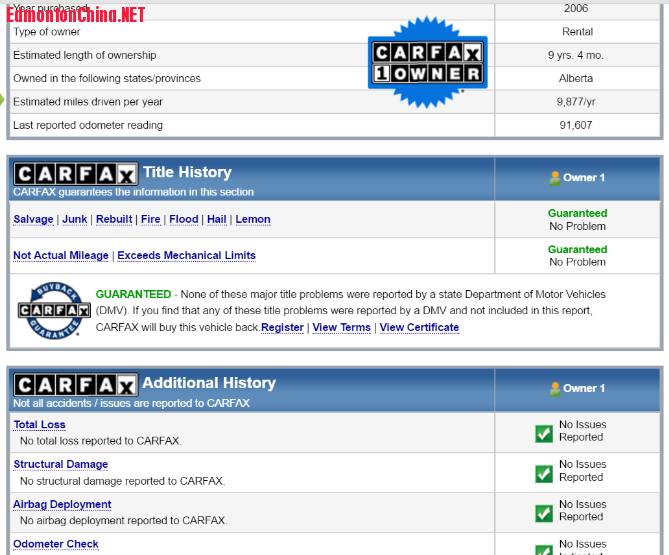Image resolution: width=669 pixels, height=555 pixels.
Task: Open the Rebuilt title link
Action: tap(114, 219)
